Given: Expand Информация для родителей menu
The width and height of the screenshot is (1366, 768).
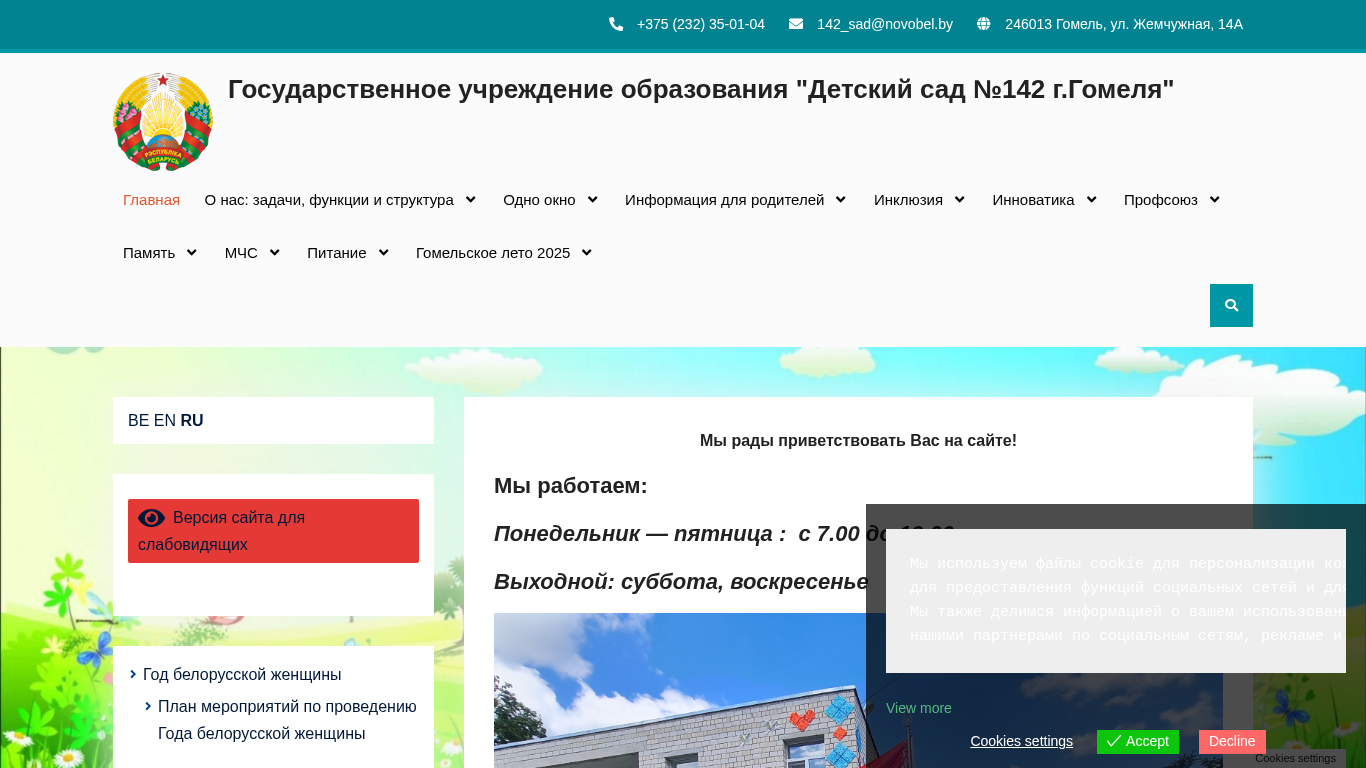Looking at the screenshot, I should (x=735, y=200).
